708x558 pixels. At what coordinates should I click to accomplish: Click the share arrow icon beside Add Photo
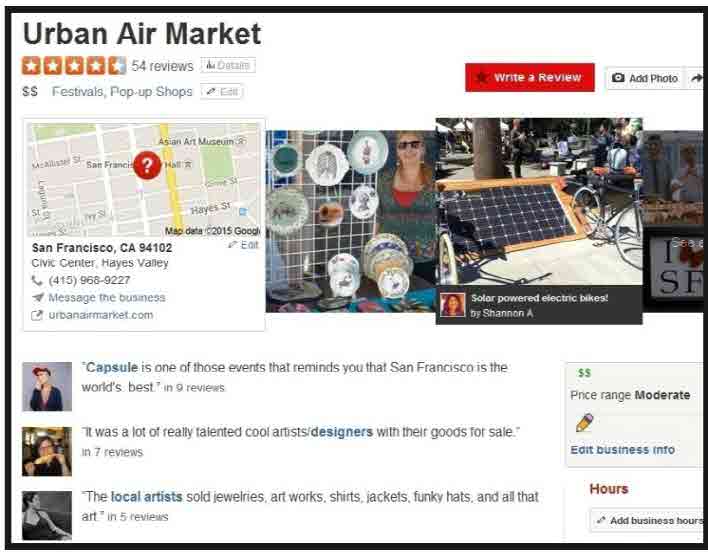(697, 78)
